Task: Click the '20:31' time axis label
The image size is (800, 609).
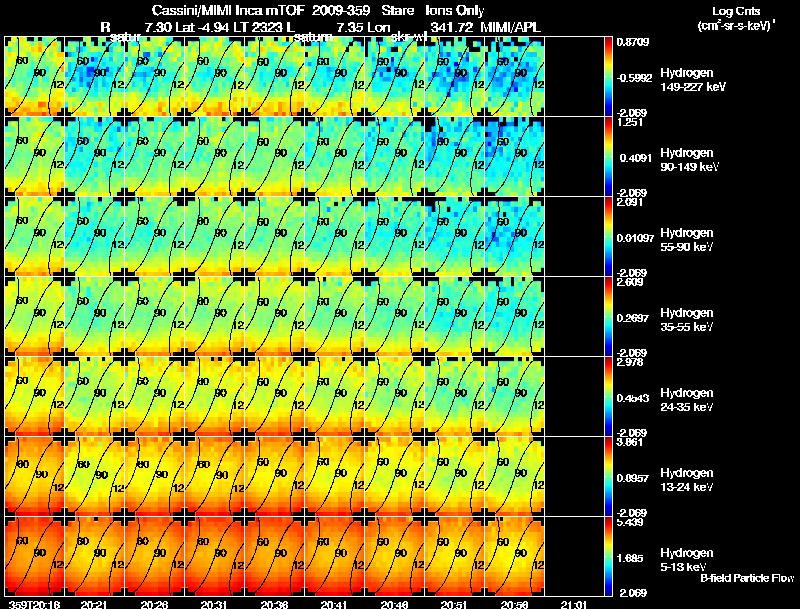Action: [x=214, y=604]
